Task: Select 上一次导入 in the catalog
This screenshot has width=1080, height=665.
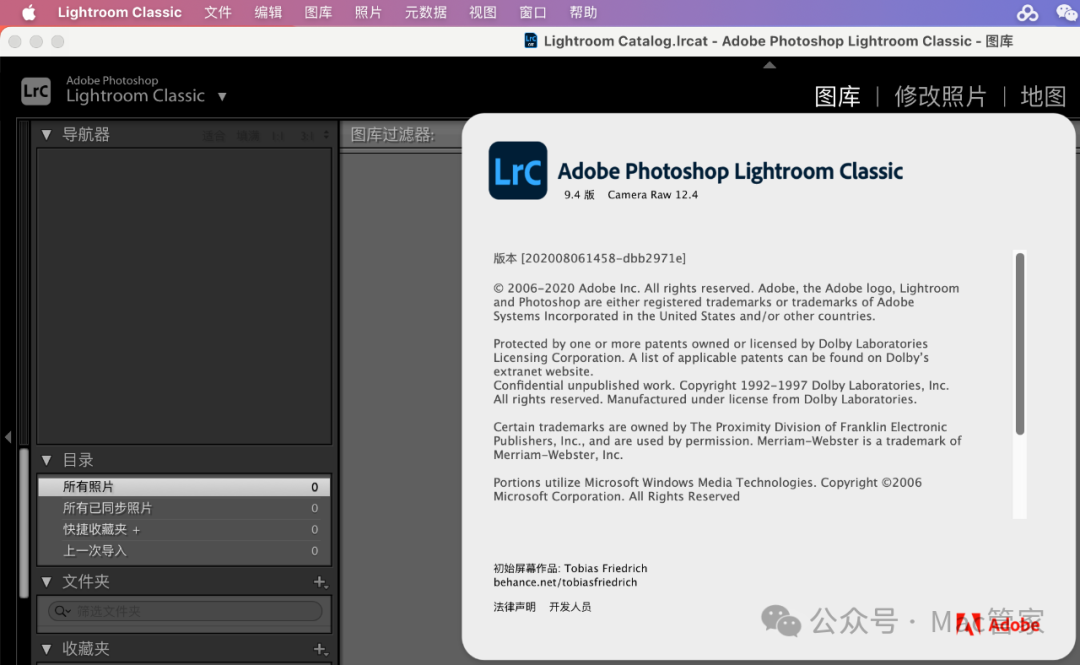Action: (x=184, y=551)
